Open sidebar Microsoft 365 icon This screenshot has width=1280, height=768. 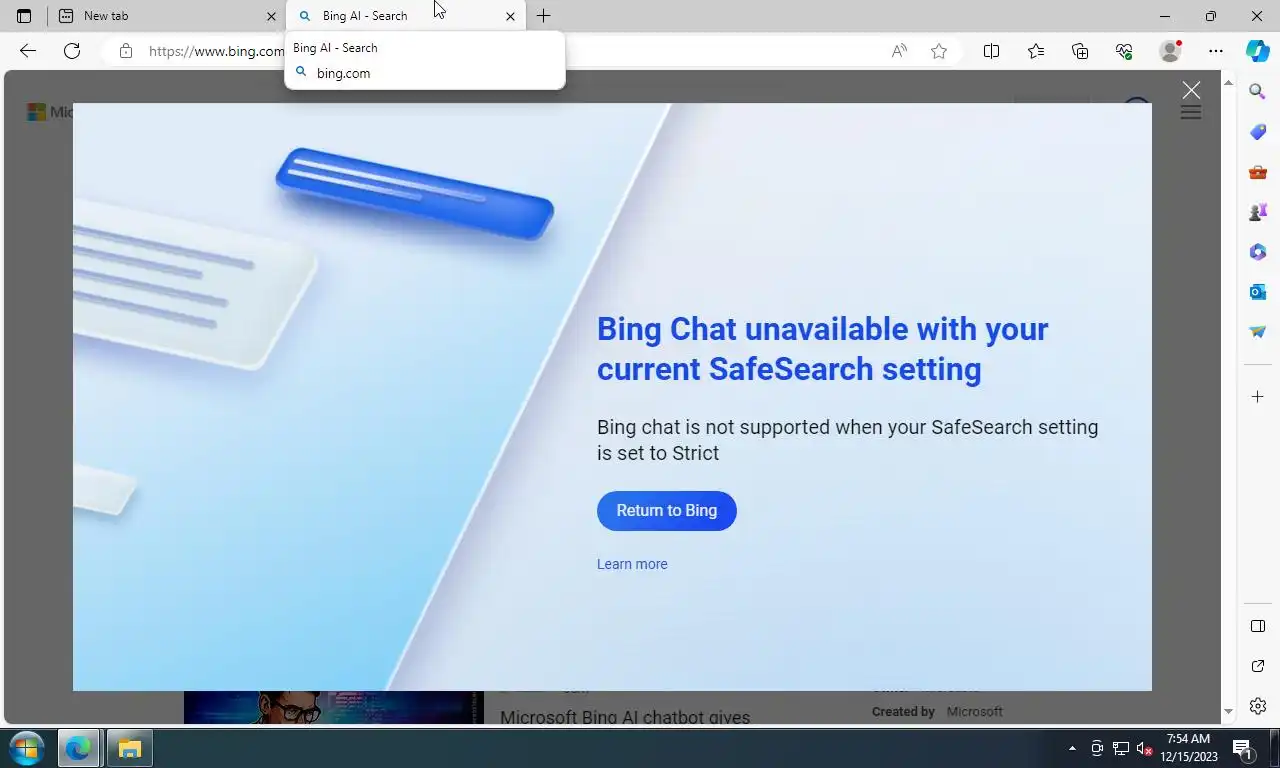1258,252
